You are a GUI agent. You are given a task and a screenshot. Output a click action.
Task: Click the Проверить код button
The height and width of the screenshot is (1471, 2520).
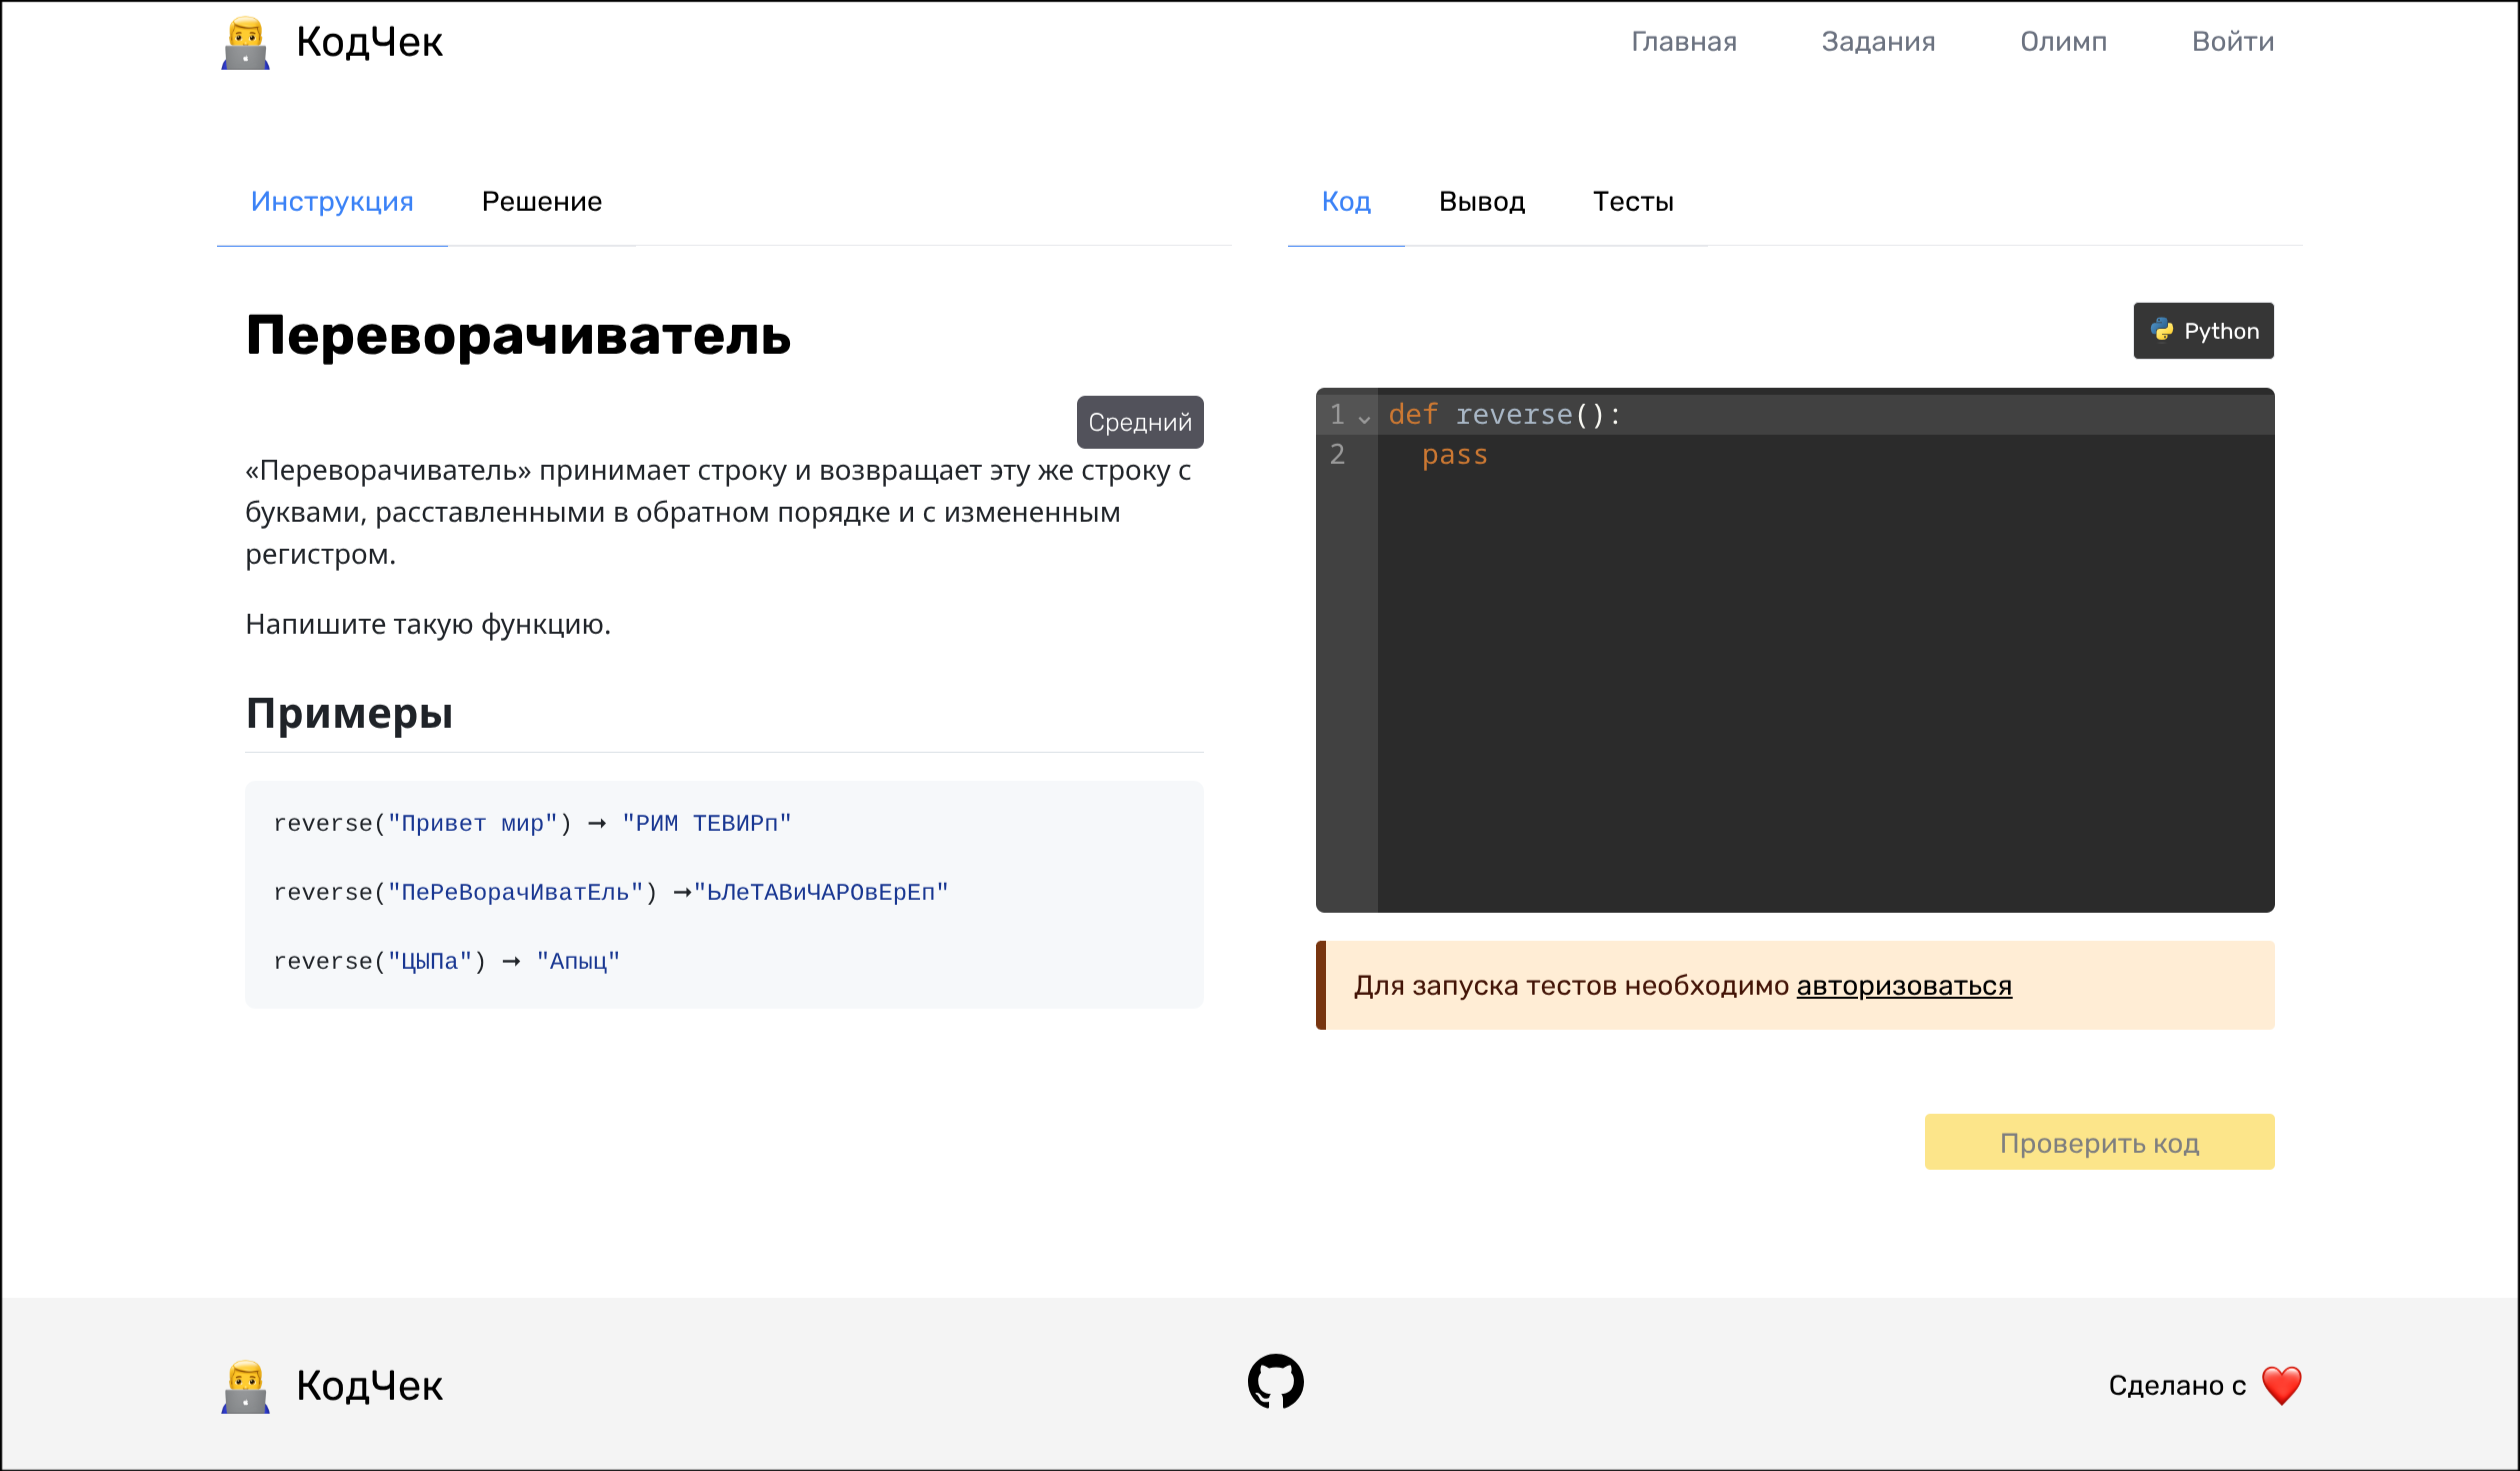click(x=2099, y=1142)
